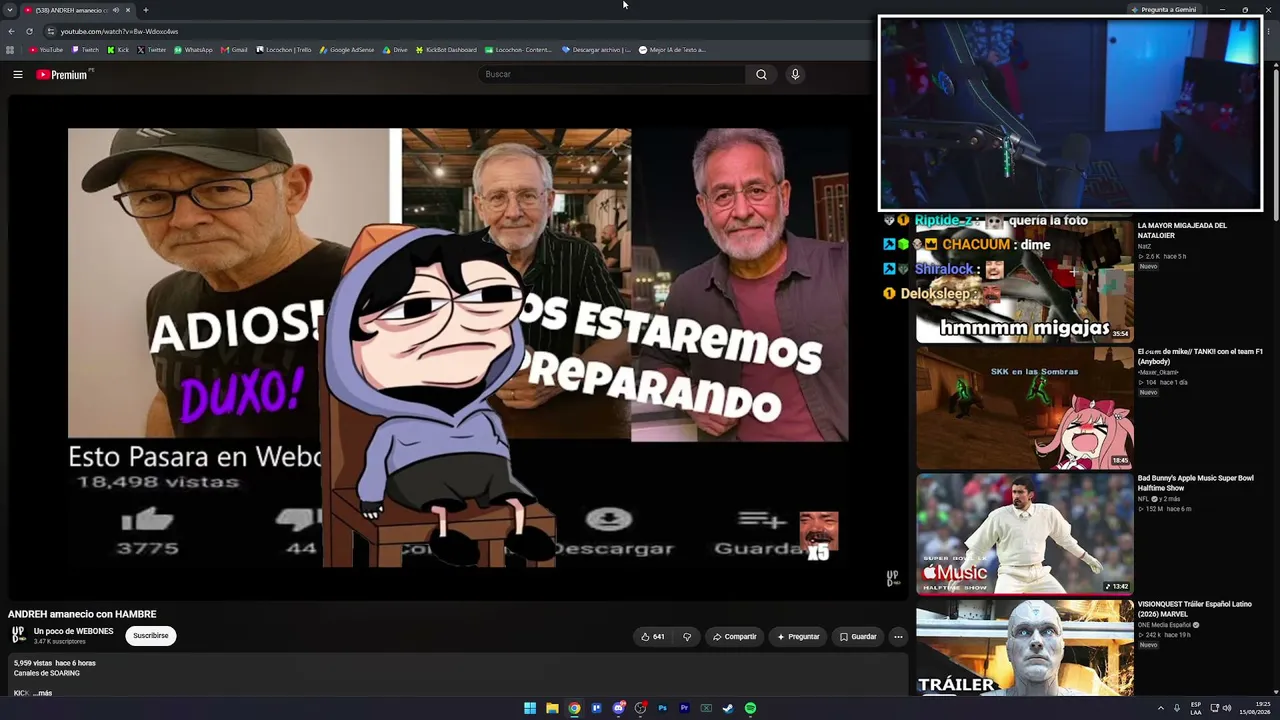The image size is (1280, 720).
Task: Open El cum de mike TANK thumbnail
Action: pos(1025,408)
